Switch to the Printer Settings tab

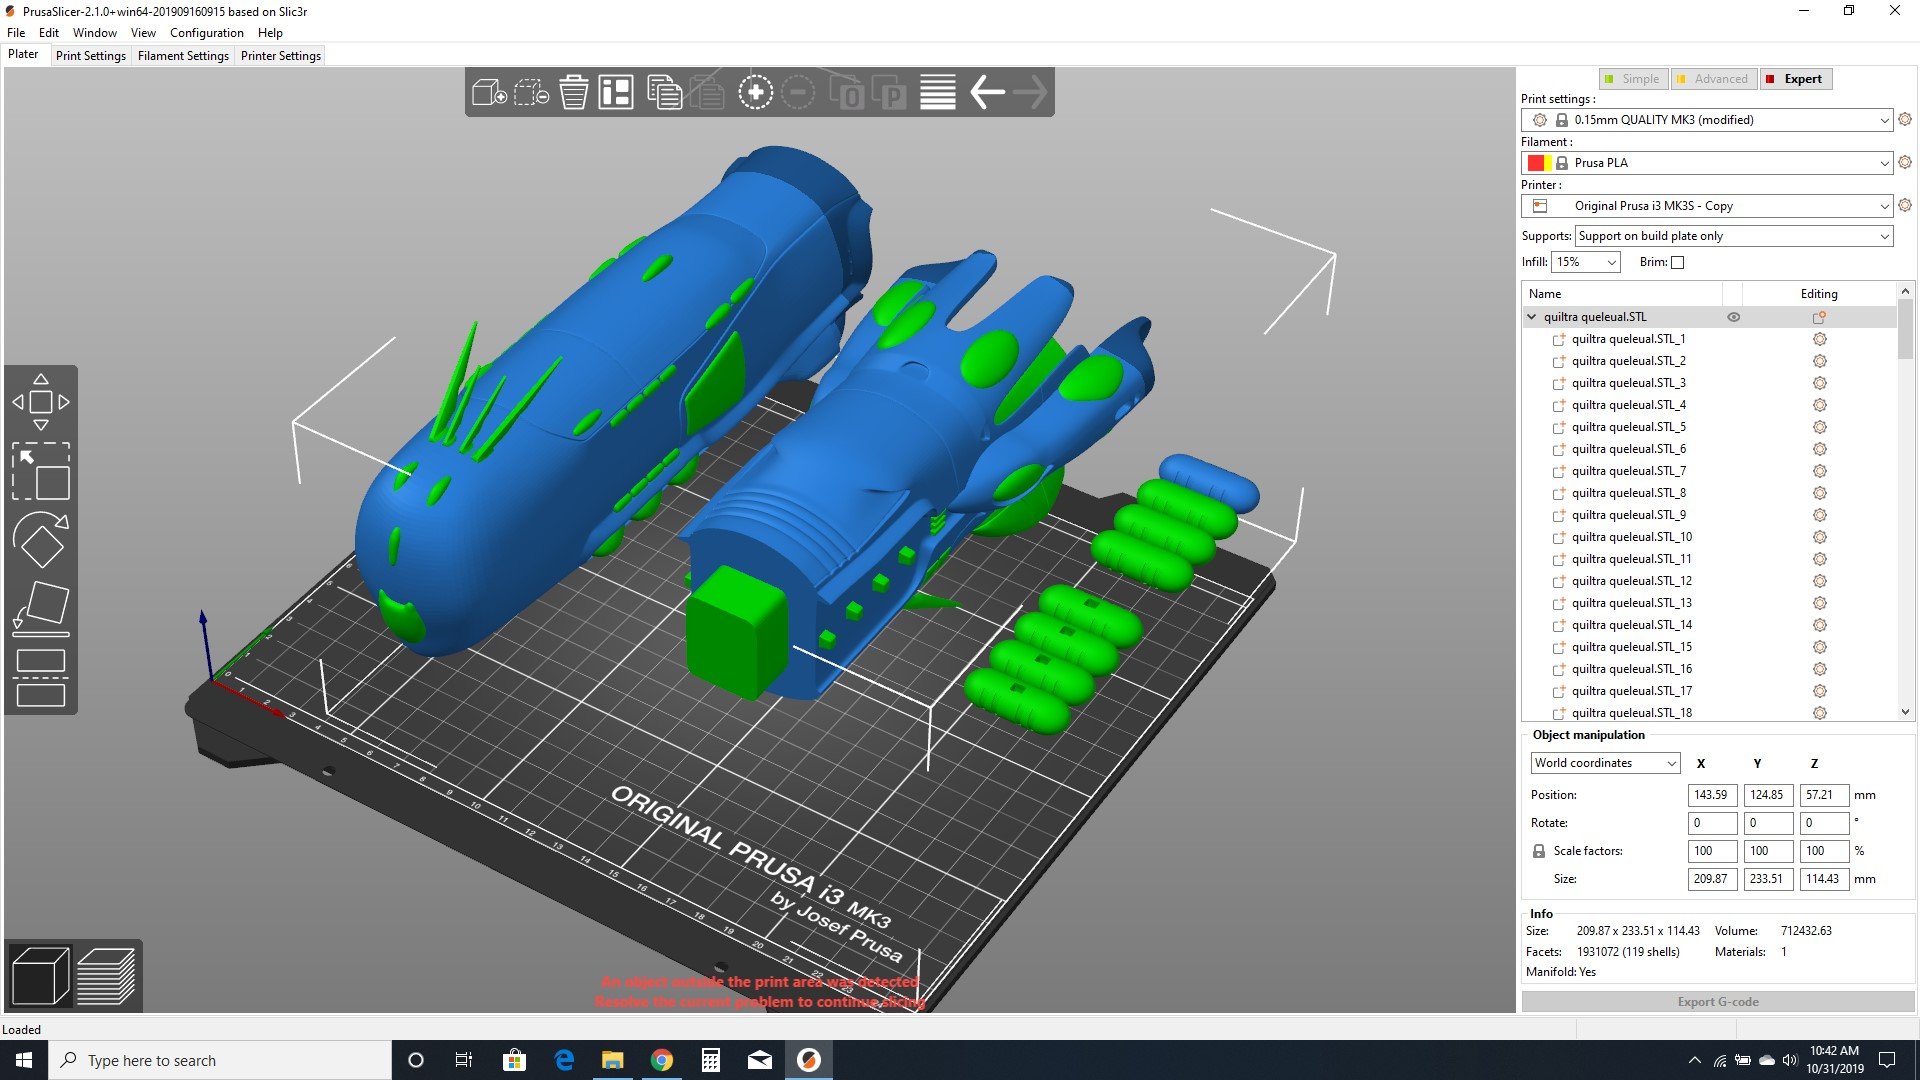[281, 56]
